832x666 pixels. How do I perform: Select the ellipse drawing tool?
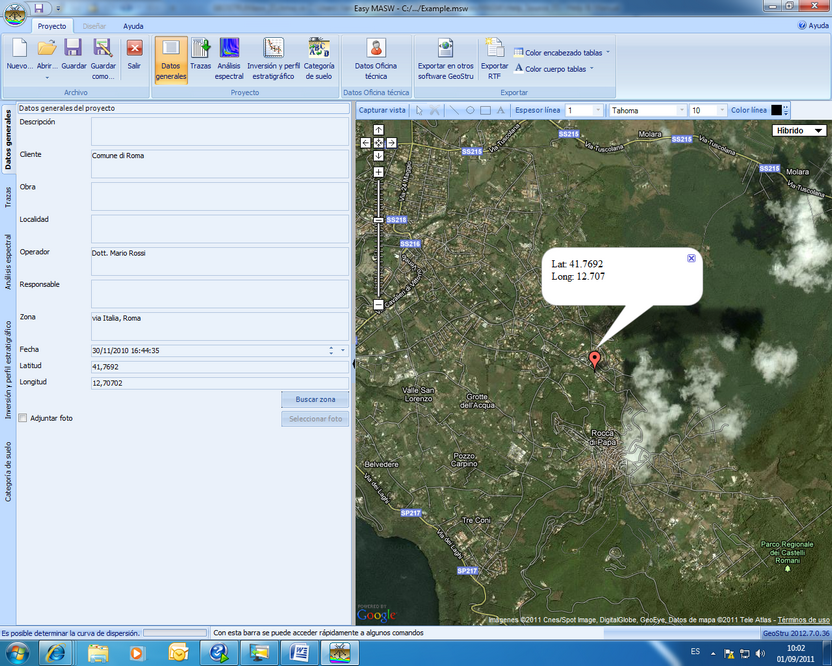pos(470,110)
